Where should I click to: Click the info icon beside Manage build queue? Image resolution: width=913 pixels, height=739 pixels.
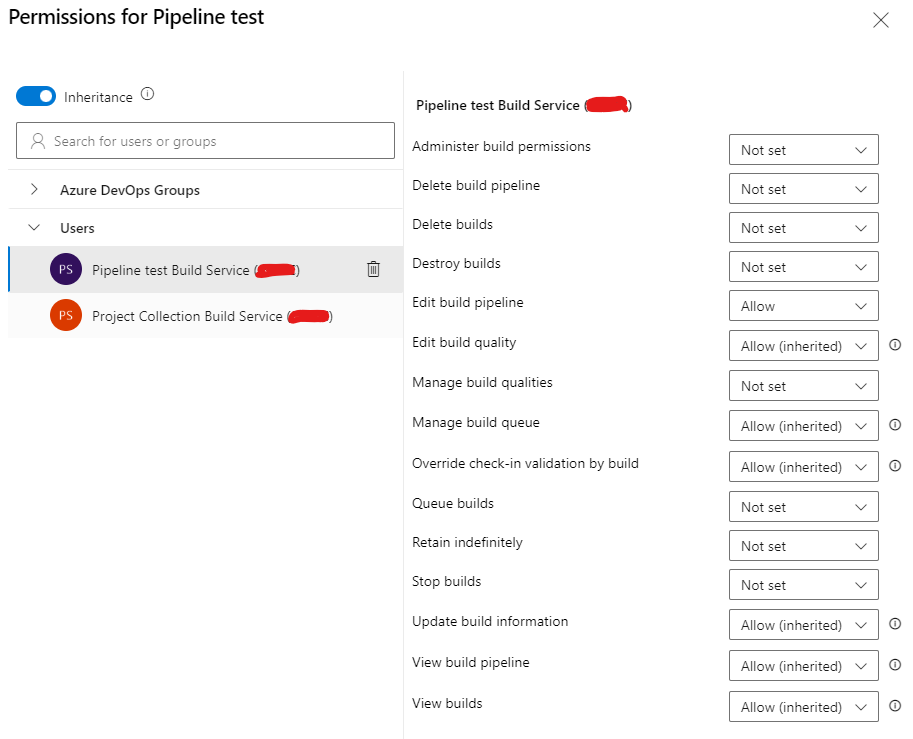click(893, 425)
